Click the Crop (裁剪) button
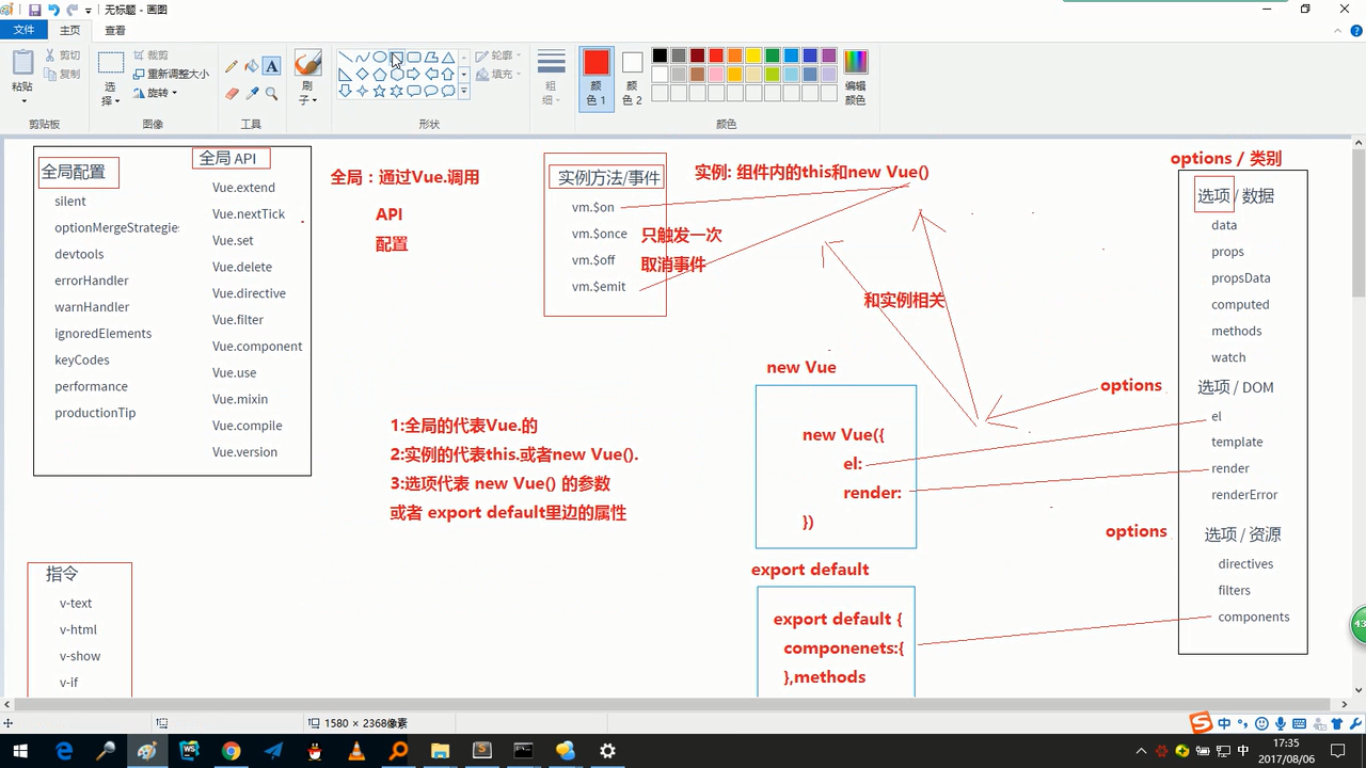This screenshot has height=768, width=1366. [x=151, y=55]
